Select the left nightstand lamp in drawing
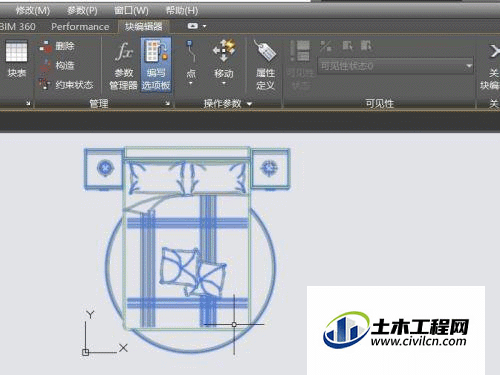The height and width of the screenshot is (375, 500). pos(105,168)
